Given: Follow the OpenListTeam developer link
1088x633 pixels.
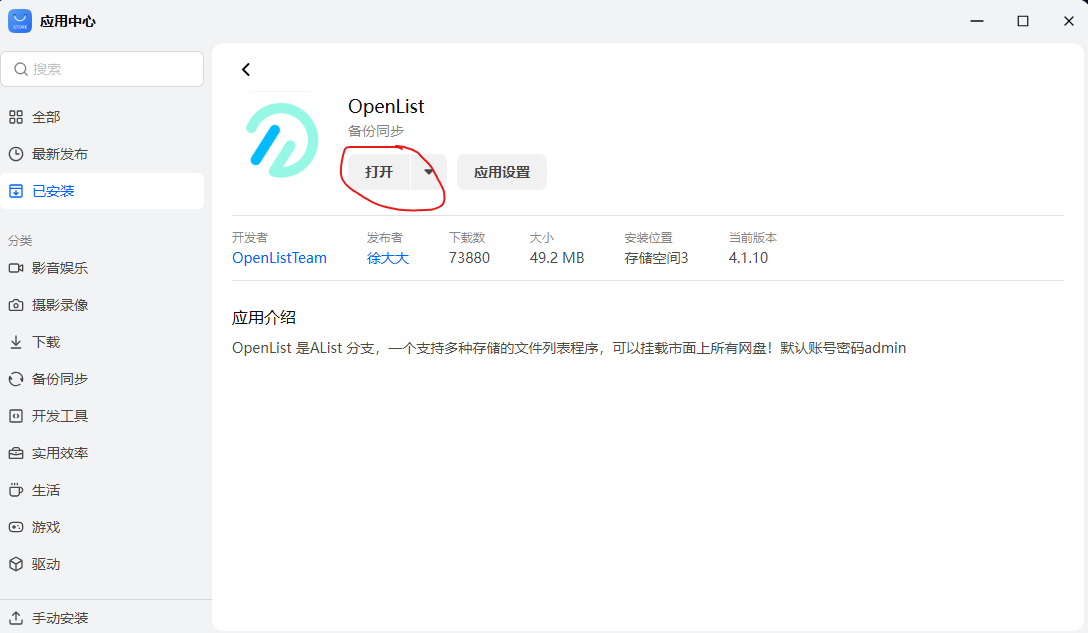Looking at the screenshot, I should 279,258.
